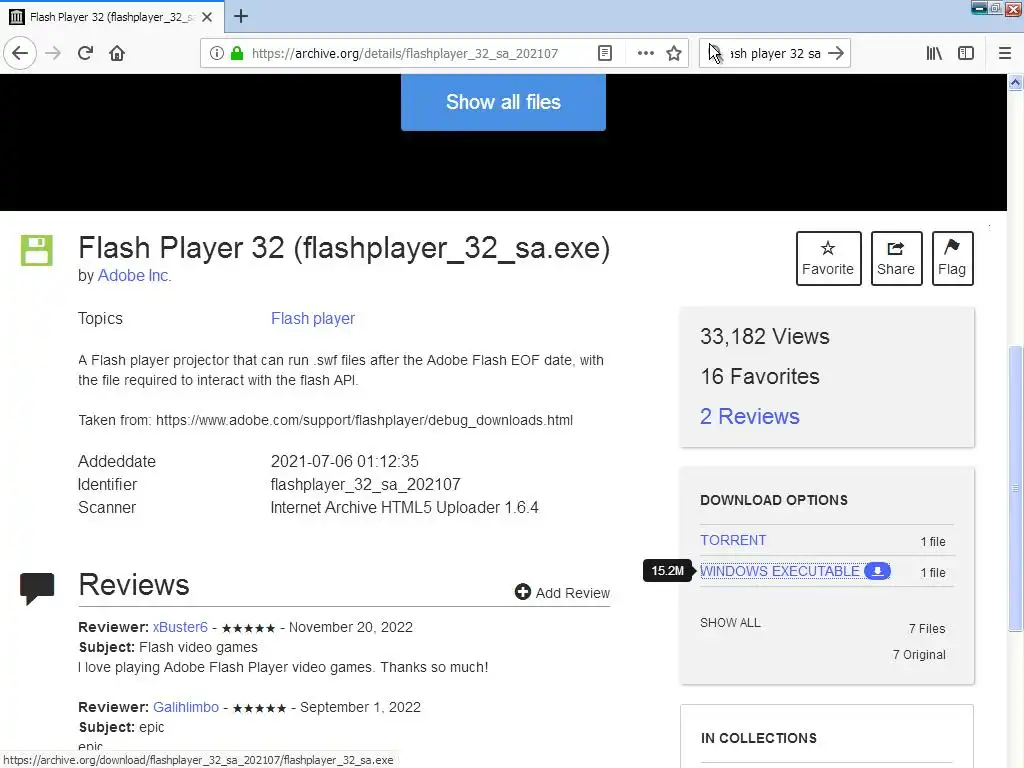
Task: Click the five-star rating by Galihlimbo
Action: coord(259,708)
